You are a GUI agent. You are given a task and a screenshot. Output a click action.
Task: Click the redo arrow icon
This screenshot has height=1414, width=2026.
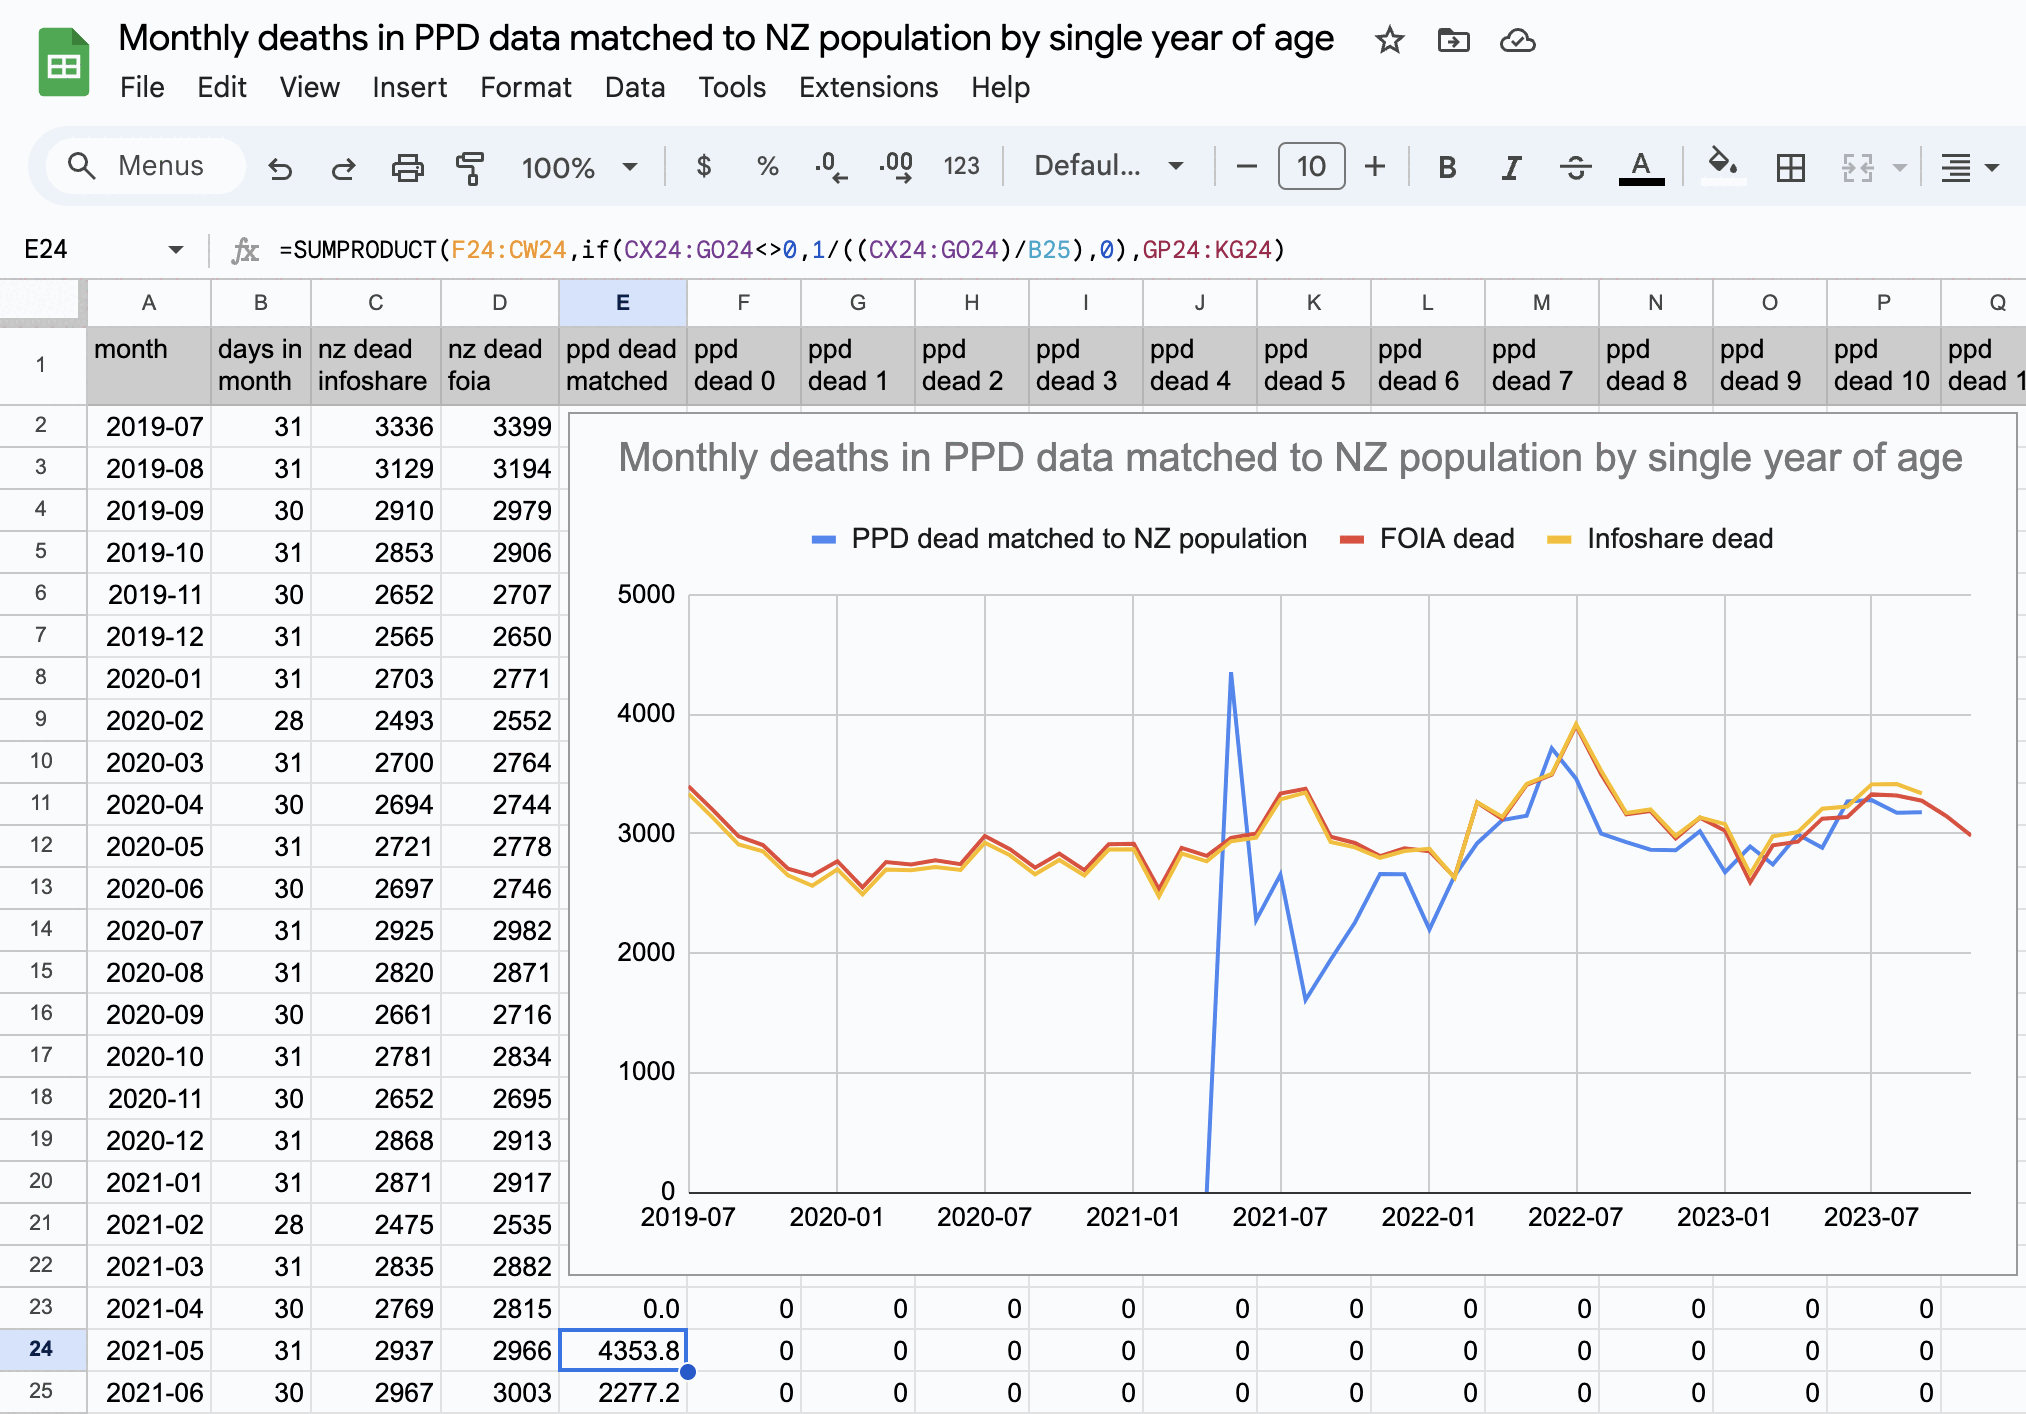point(343,167)
